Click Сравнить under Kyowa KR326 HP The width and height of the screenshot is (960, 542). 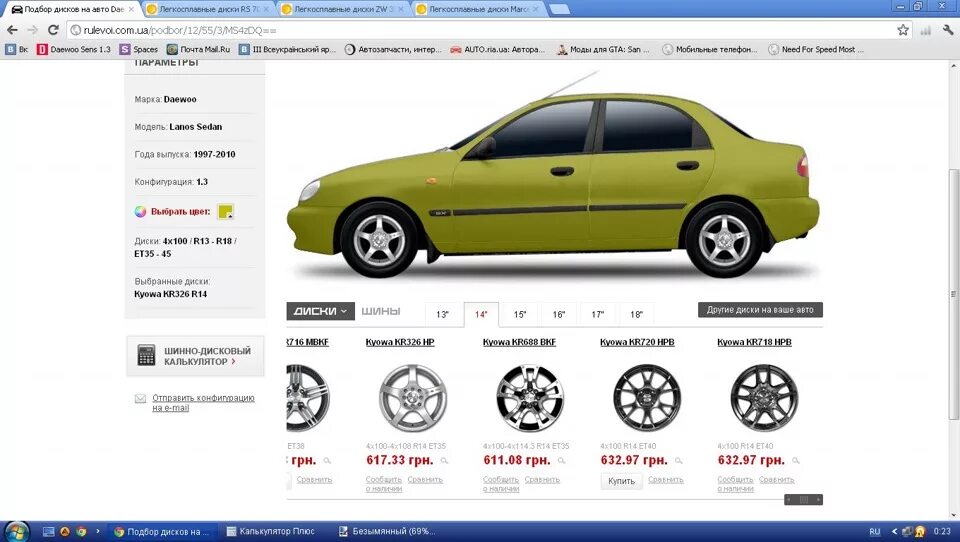425,480
